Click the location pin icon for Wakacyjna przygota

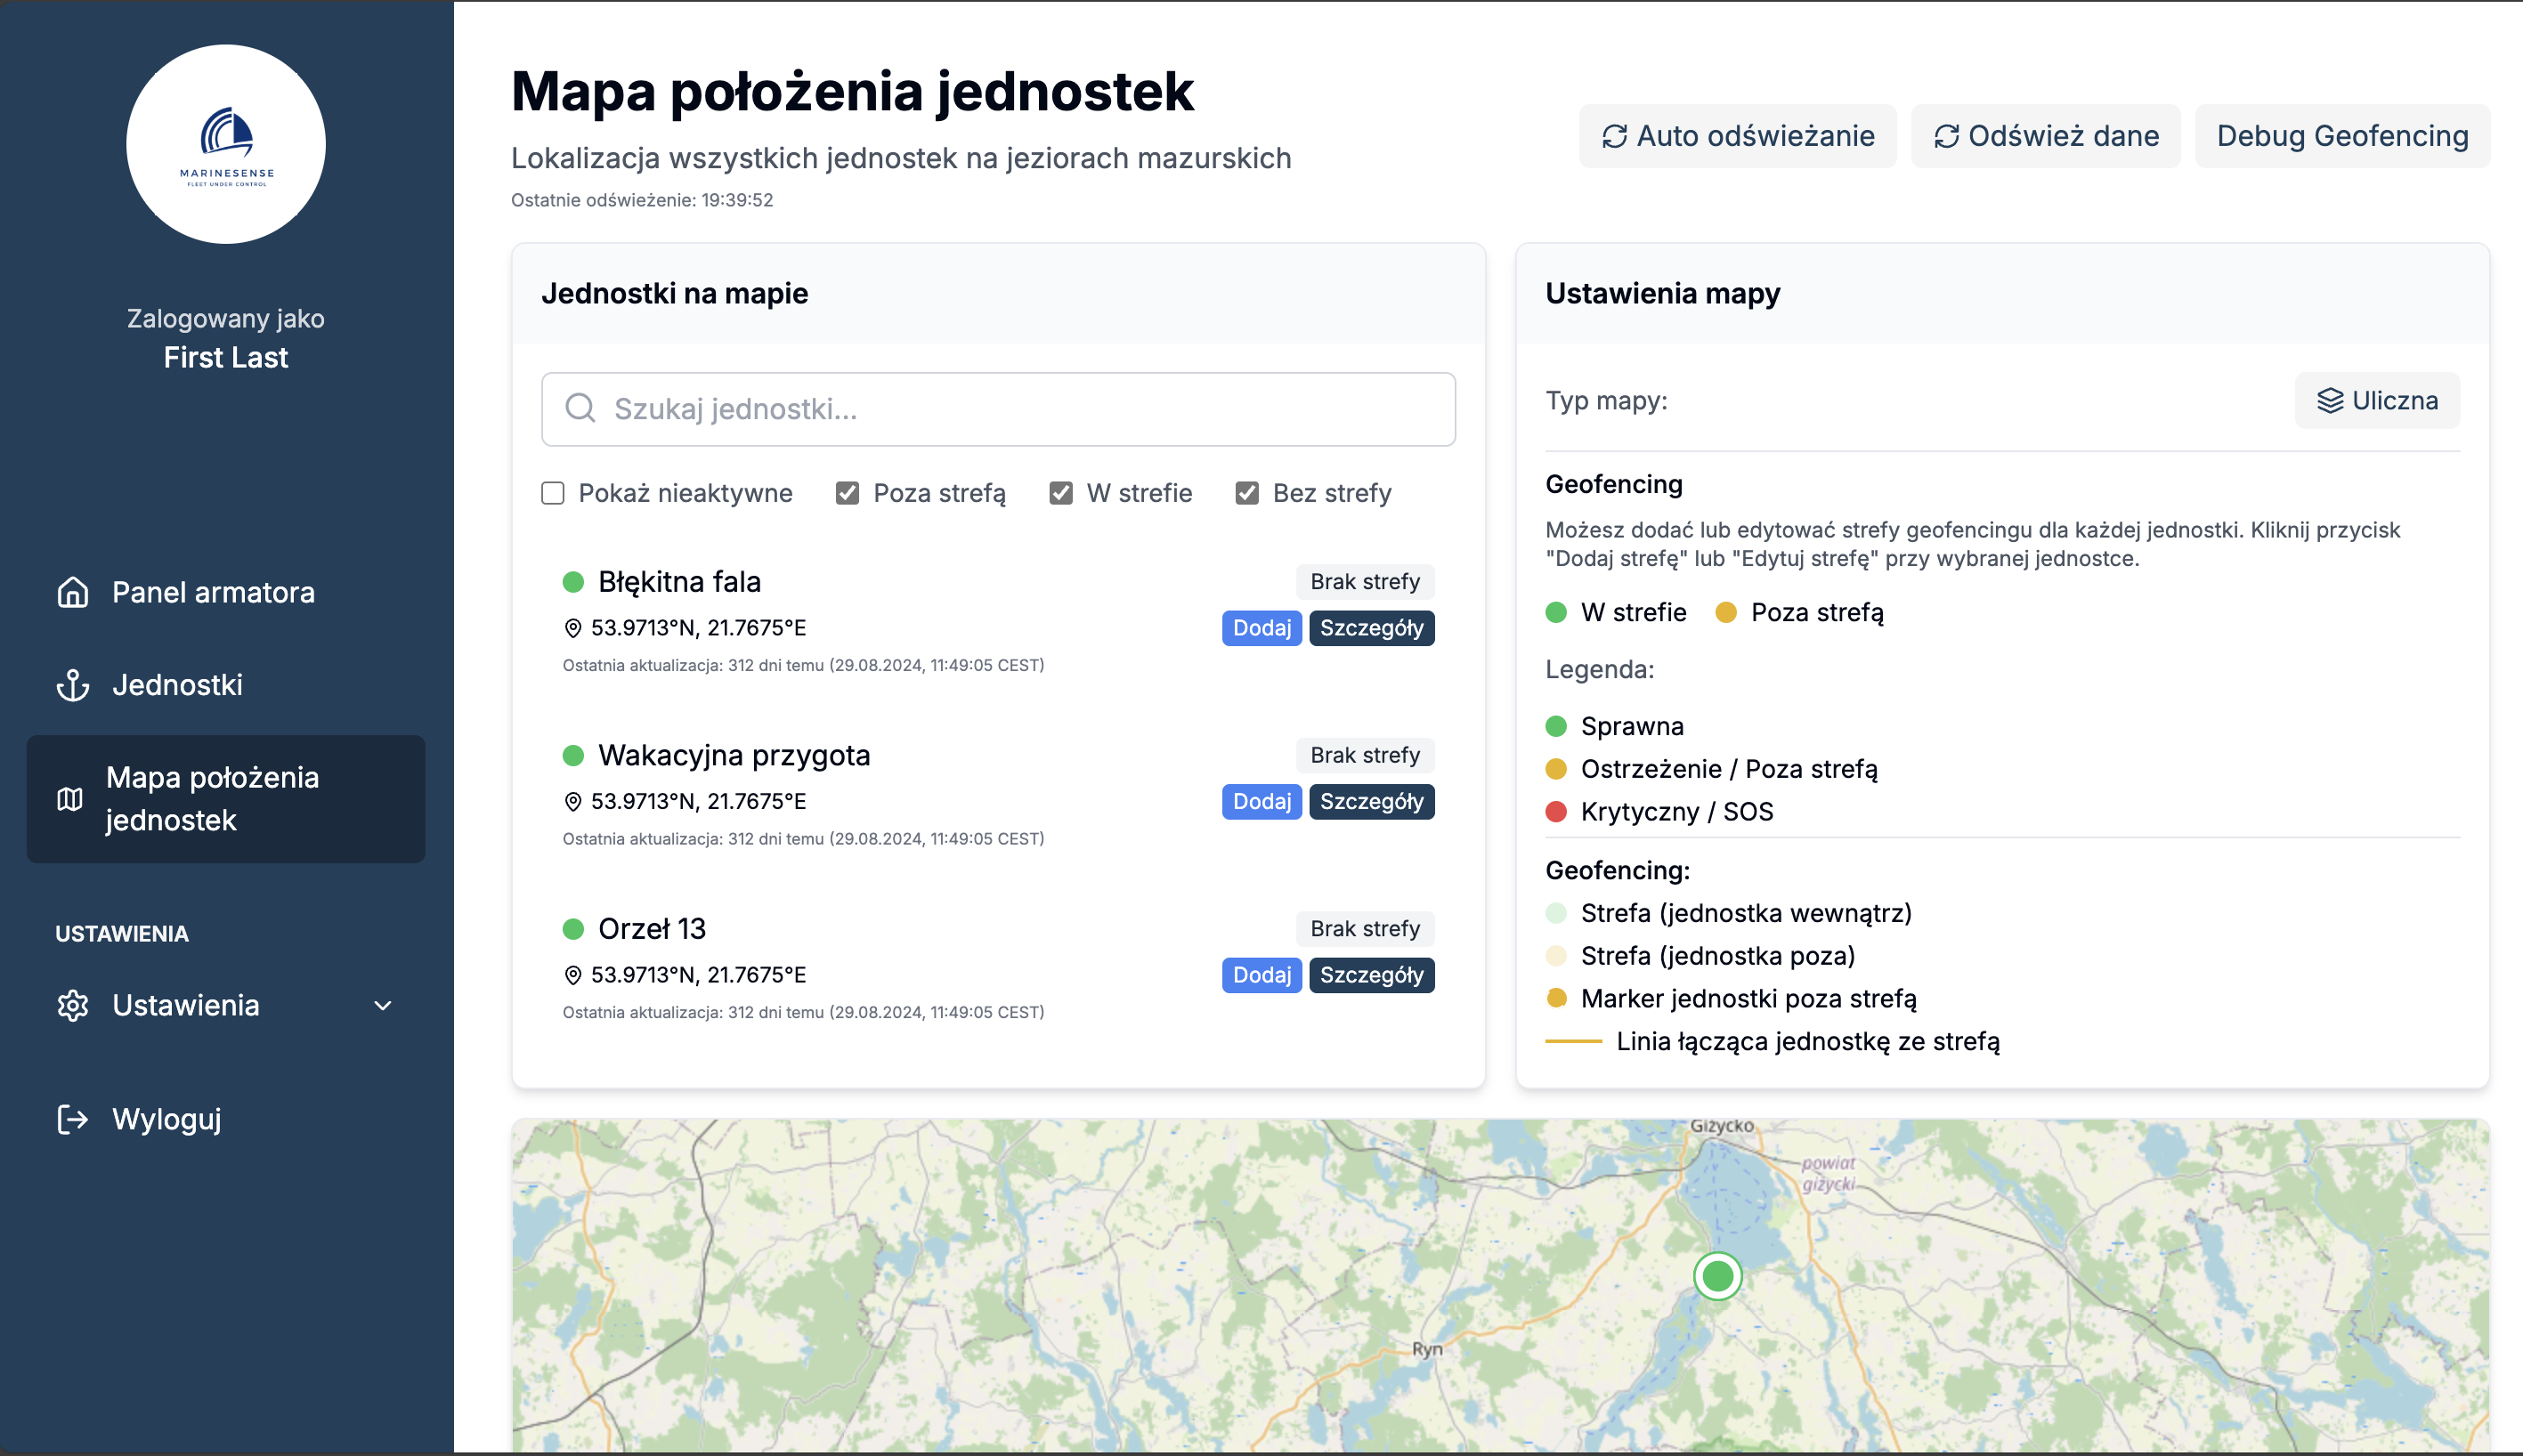[573, 802]
